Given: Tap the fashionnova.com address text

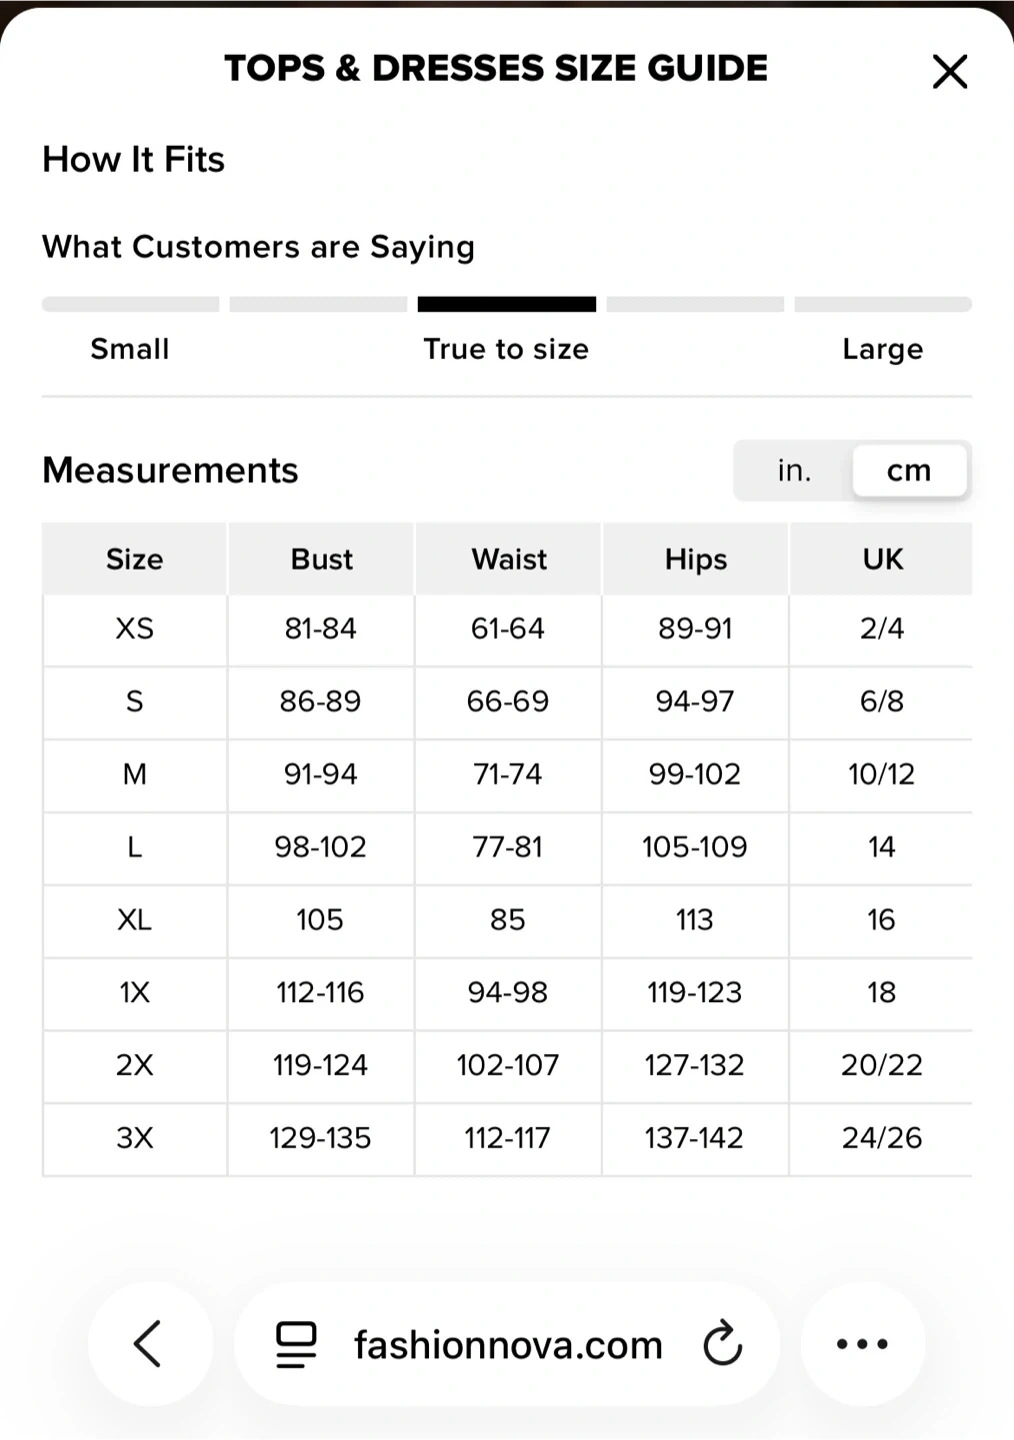Looking at the screenshot, I should pos(508,1345).
